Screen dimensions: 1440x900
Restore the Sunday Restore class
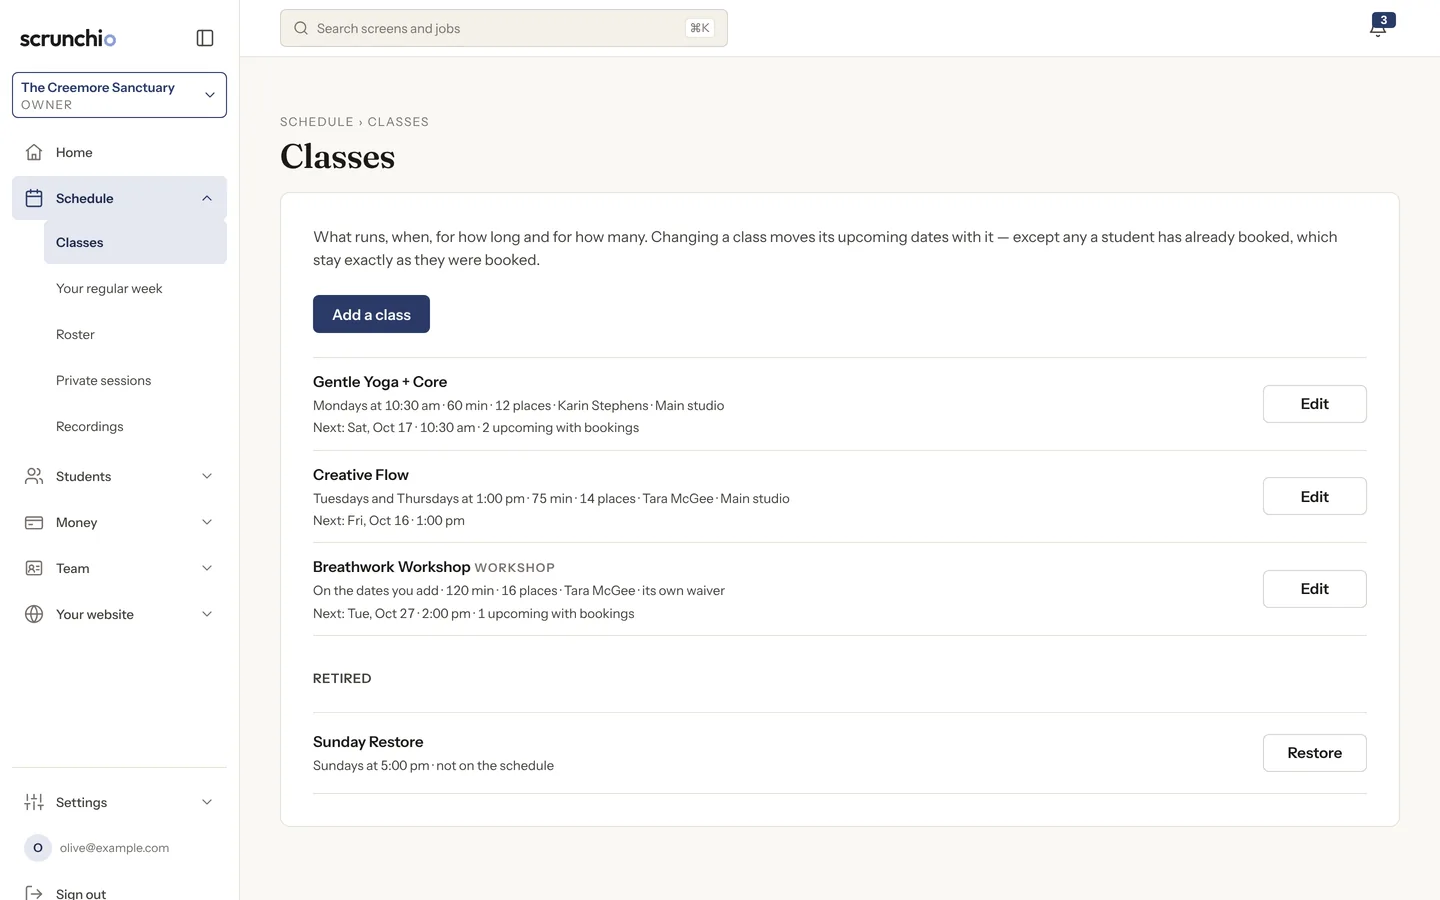click(x=1314, y=753)
